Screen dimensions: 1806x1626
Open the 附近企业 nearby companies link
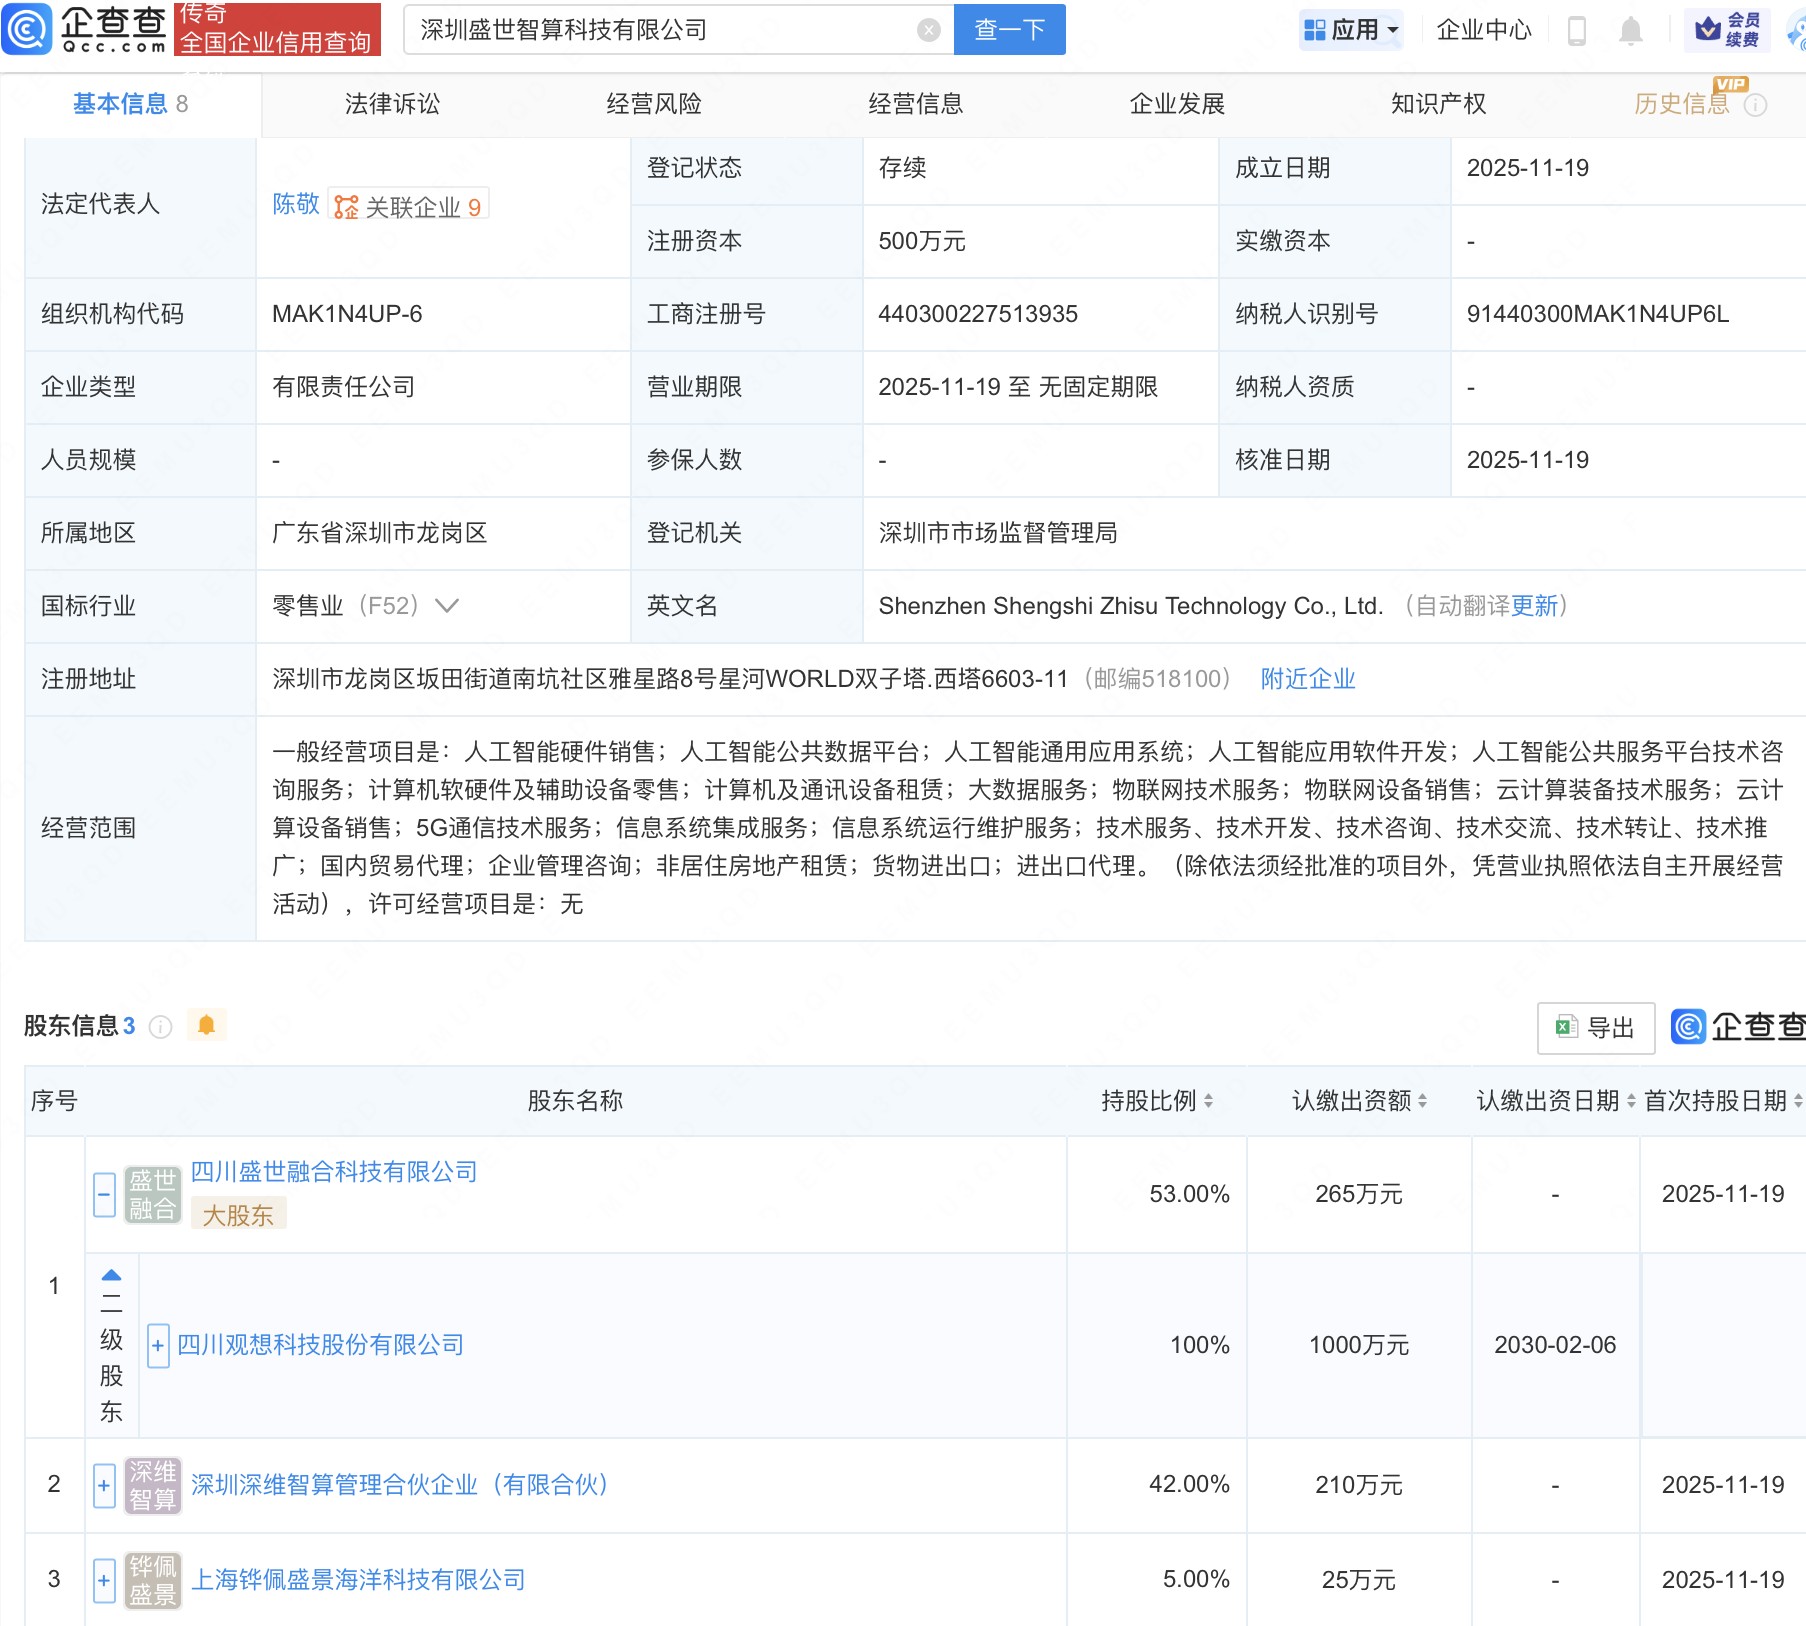1307,679
